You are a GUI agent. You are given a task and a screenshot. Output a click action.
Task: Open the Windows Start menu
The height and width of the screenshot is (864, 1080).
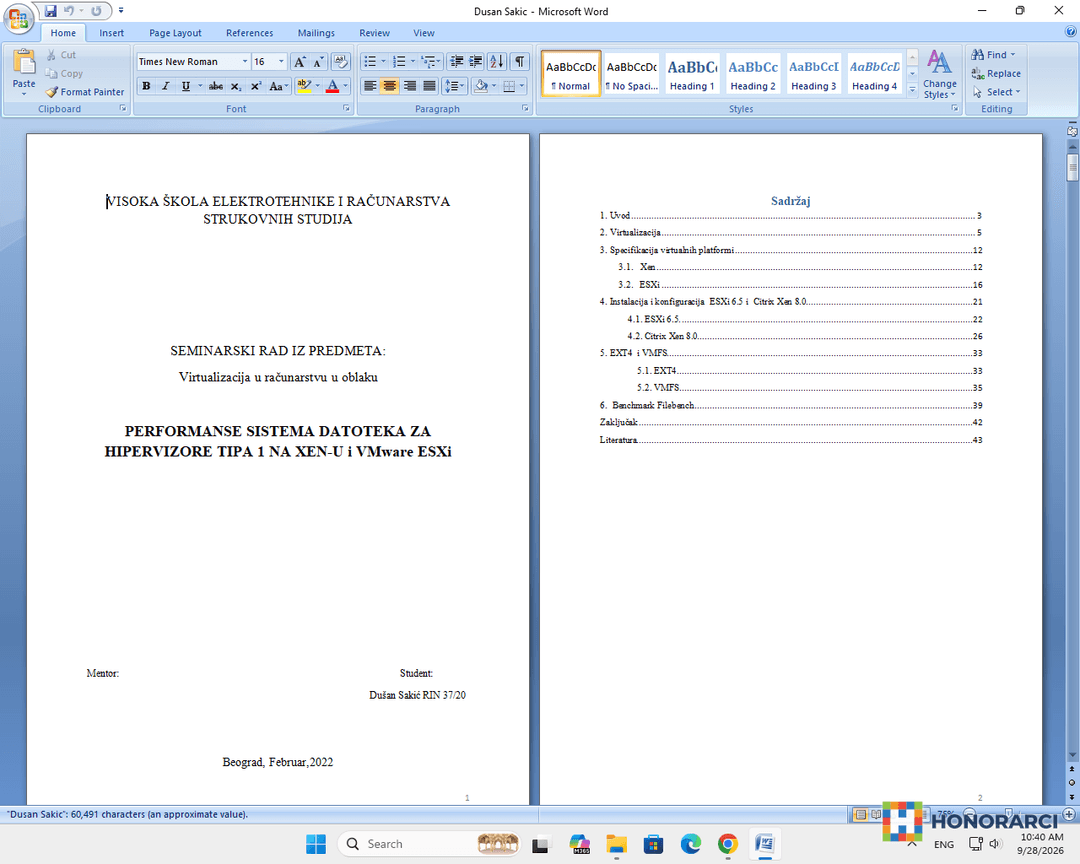[316, 844]
